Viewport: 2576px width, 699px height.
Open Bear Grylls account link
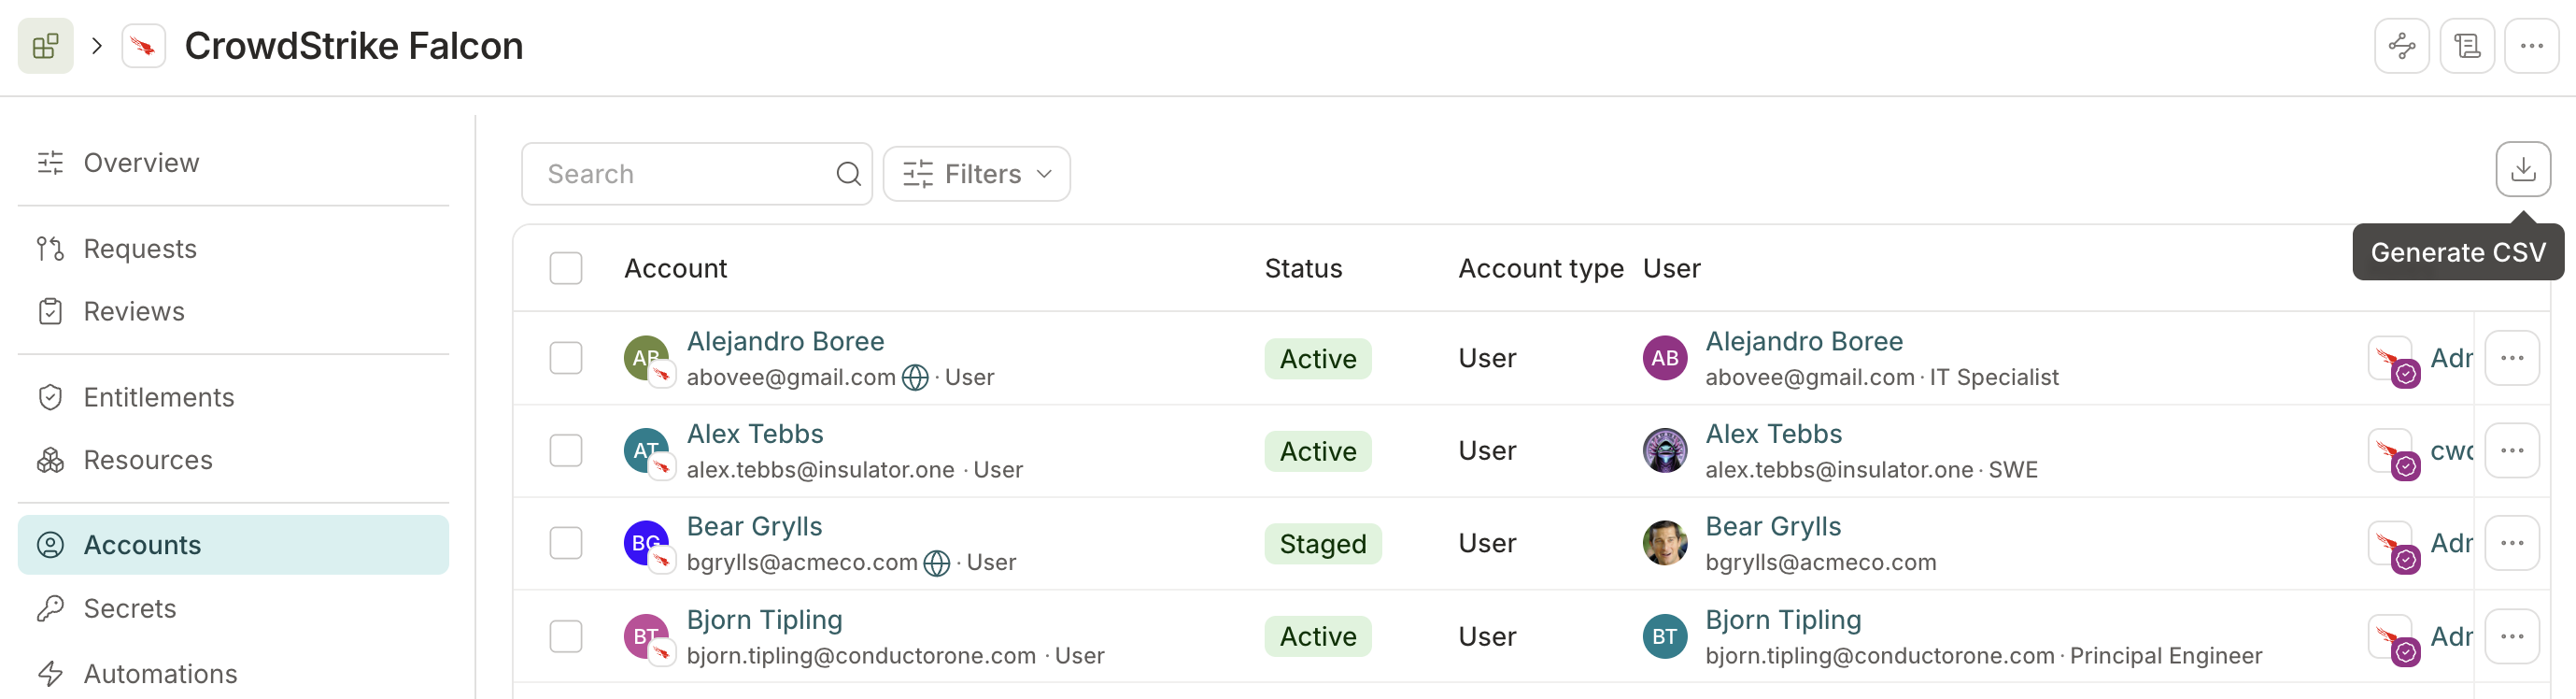coord(754,527)
